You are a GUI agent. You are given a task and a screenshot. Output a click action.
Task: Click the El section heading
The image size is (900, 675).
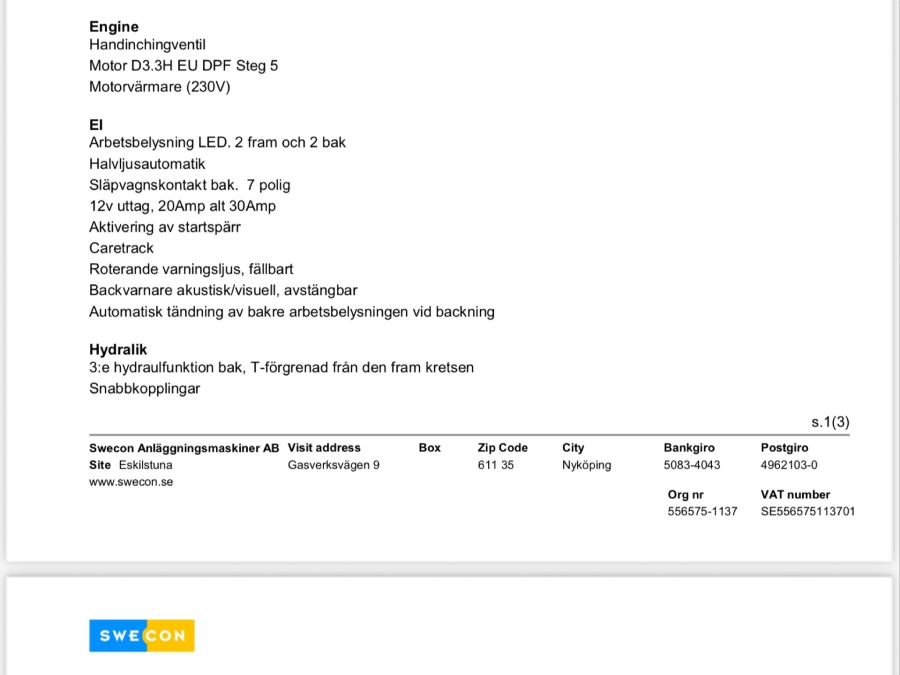(x=96, y=125)
